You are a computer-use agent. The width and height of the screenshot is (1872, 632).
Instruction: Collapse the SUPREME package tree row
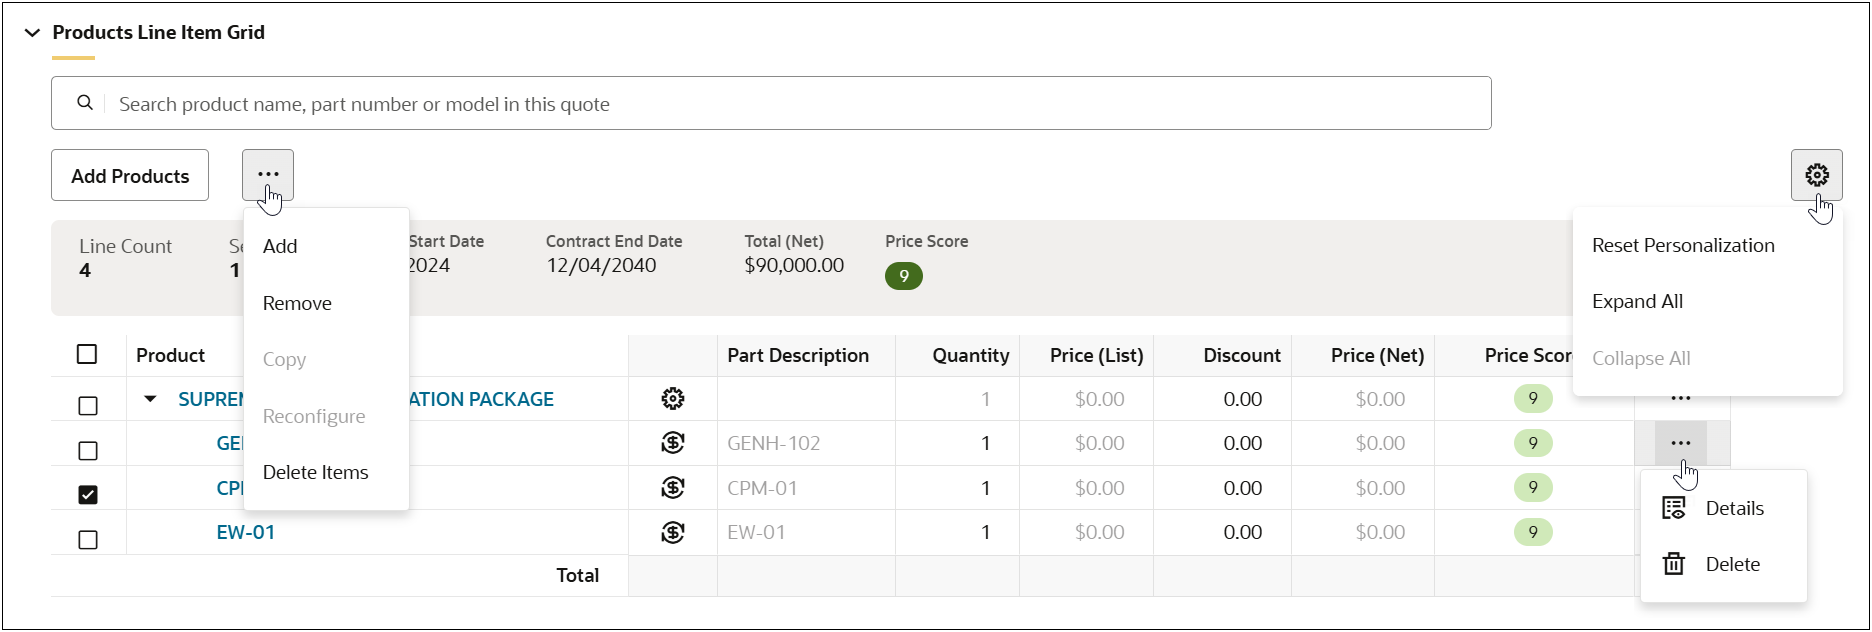click(150, 399)
